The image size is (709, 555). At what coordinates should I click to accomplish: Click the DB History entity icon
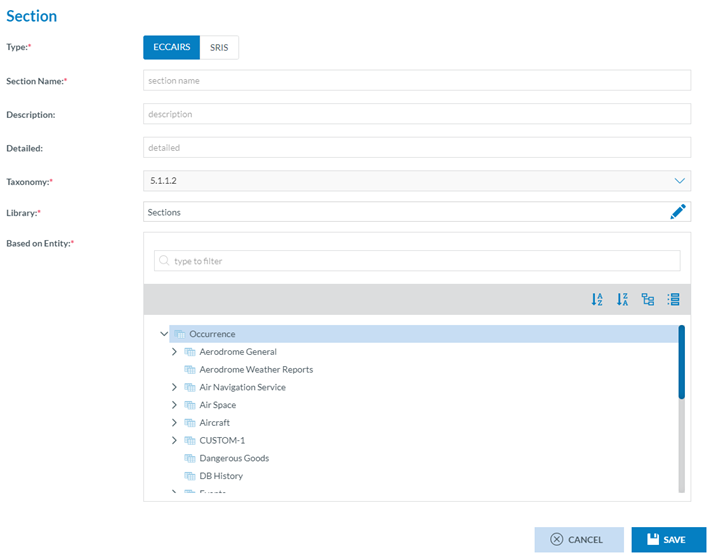(x=189, y=476)
